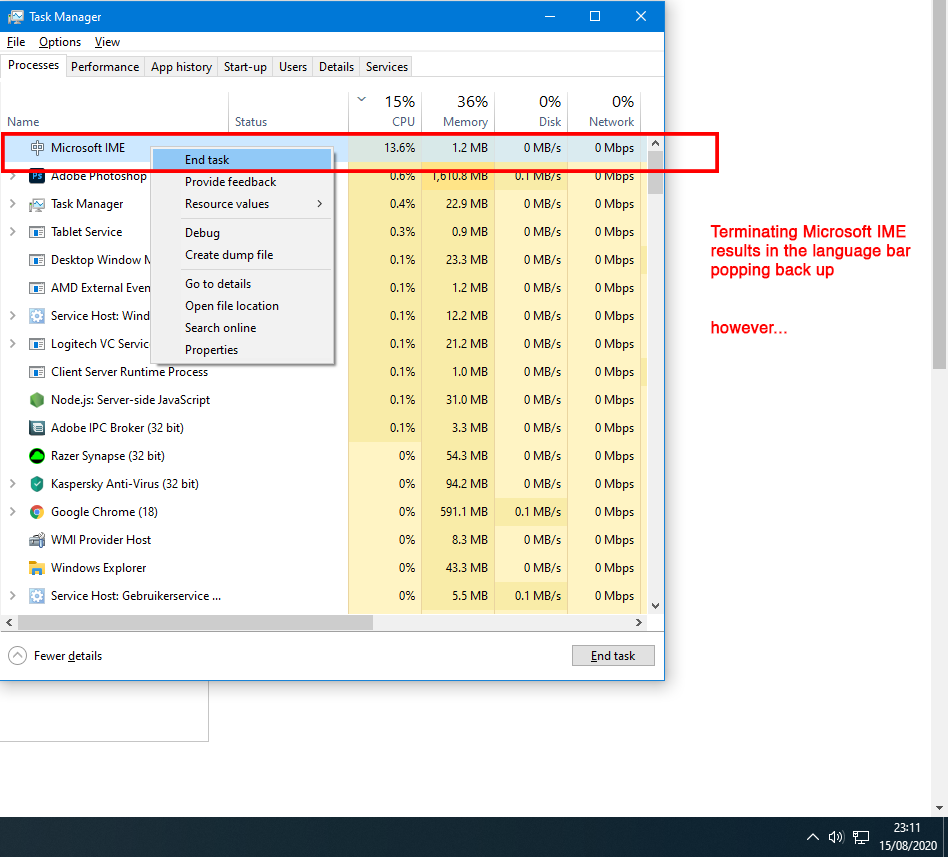Viewport: 949px width, 858px height.
Task: Switch to the Performance tab
Action: point(105,67)
